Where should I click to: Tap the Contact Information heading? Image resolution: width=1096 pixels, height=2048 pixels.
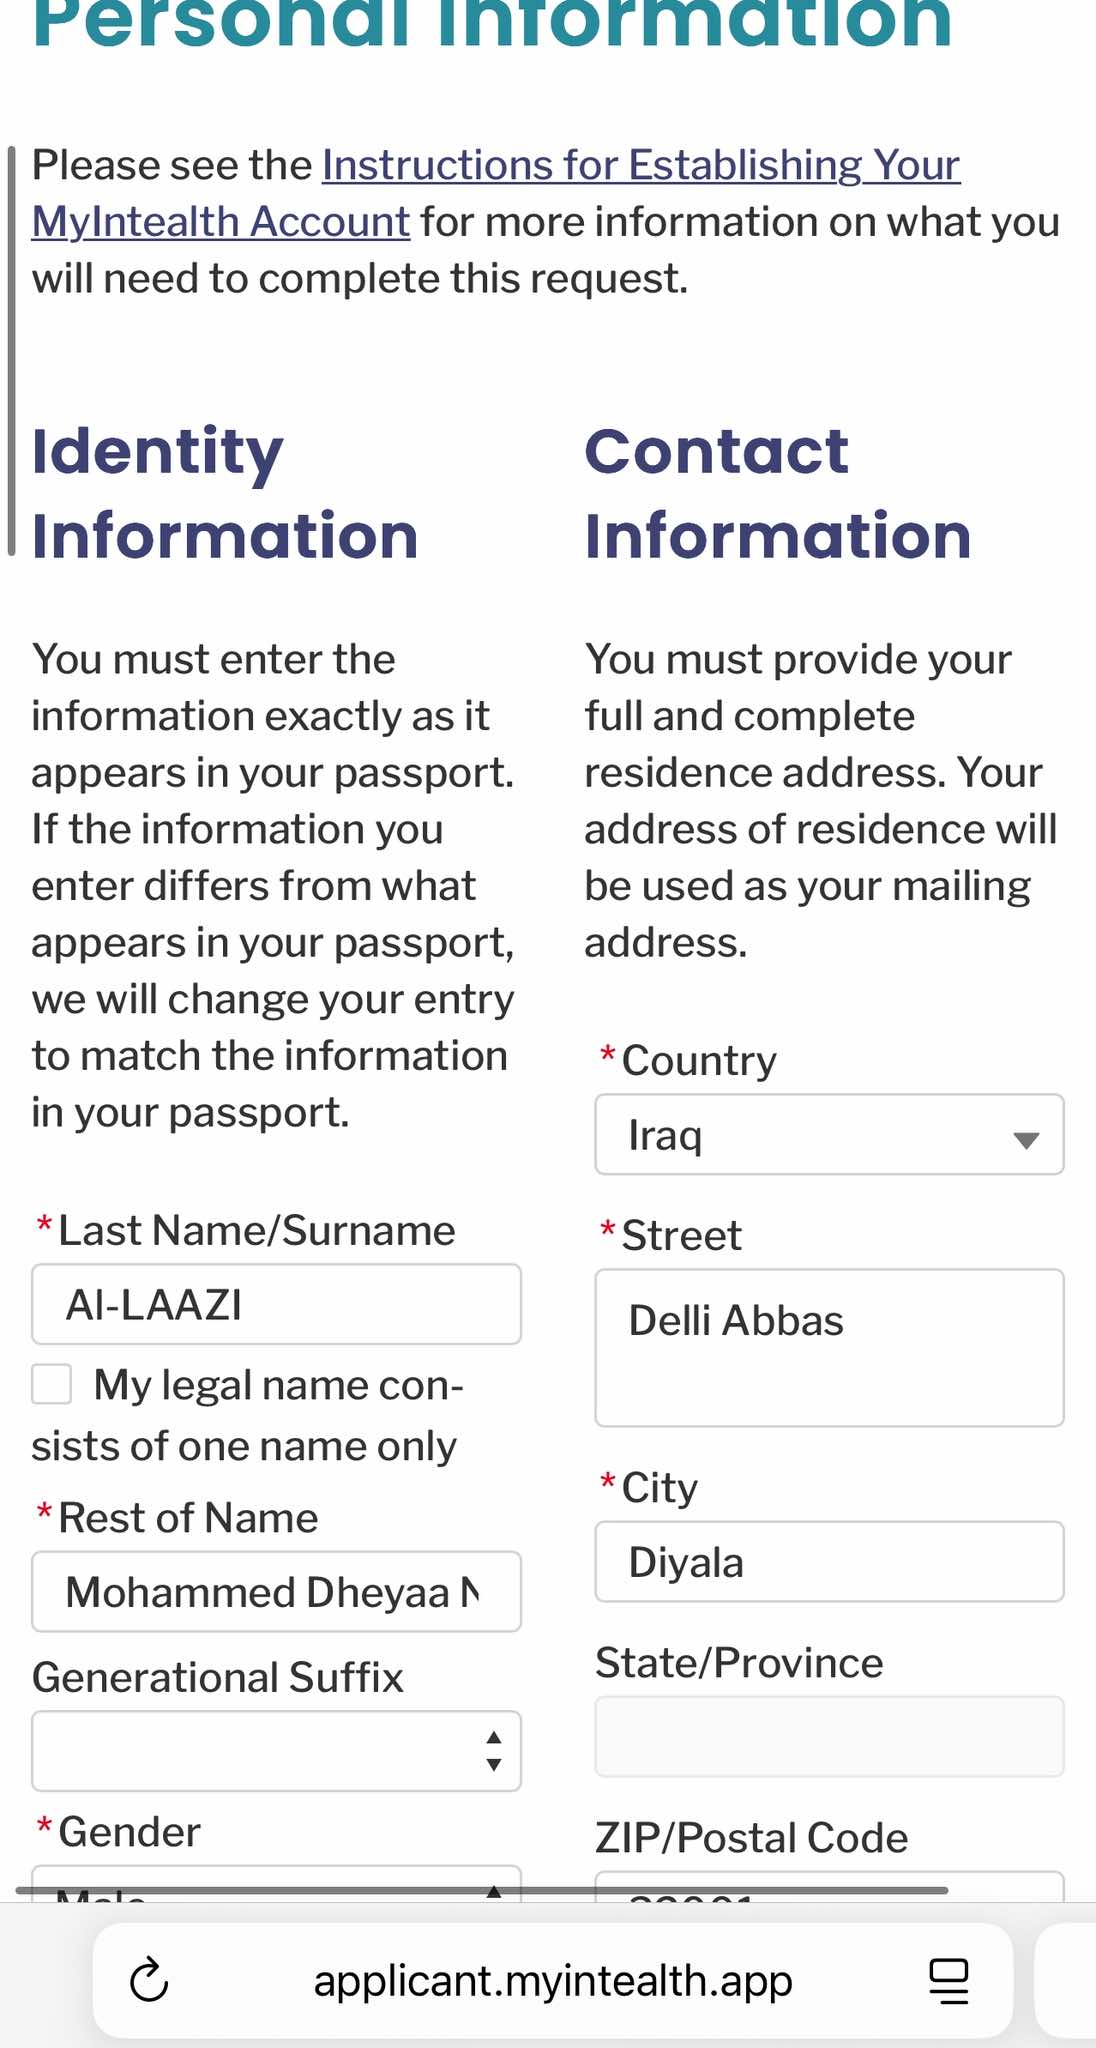click(x=778, y=493)
